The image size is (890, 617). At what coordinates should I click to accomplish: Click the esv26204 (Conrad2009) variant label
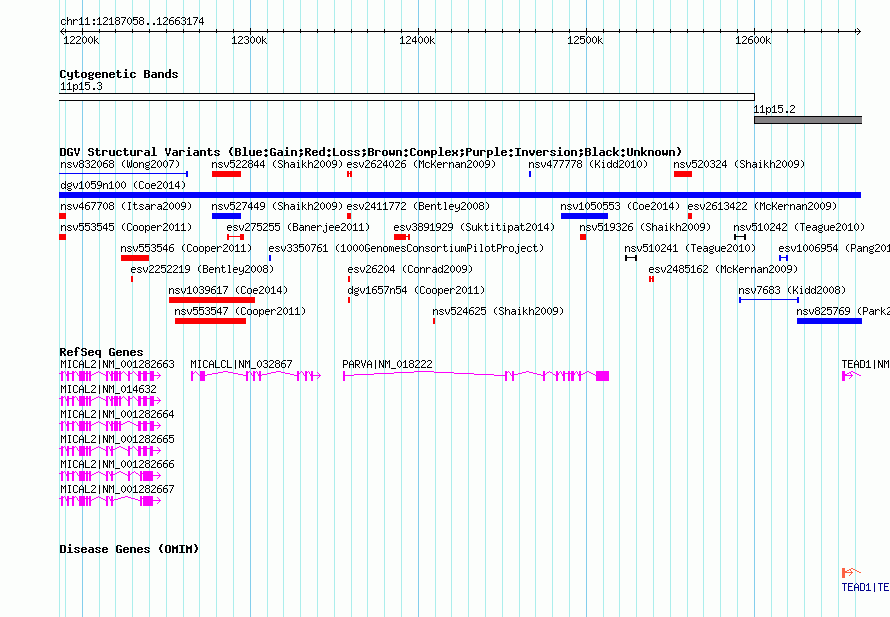click(410, 269)
